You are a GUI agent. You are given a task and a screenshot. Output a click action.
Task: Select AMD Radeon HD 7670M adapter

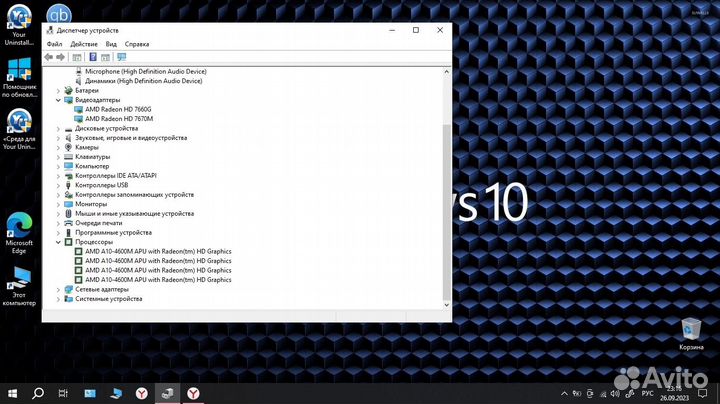pos(119,118)
